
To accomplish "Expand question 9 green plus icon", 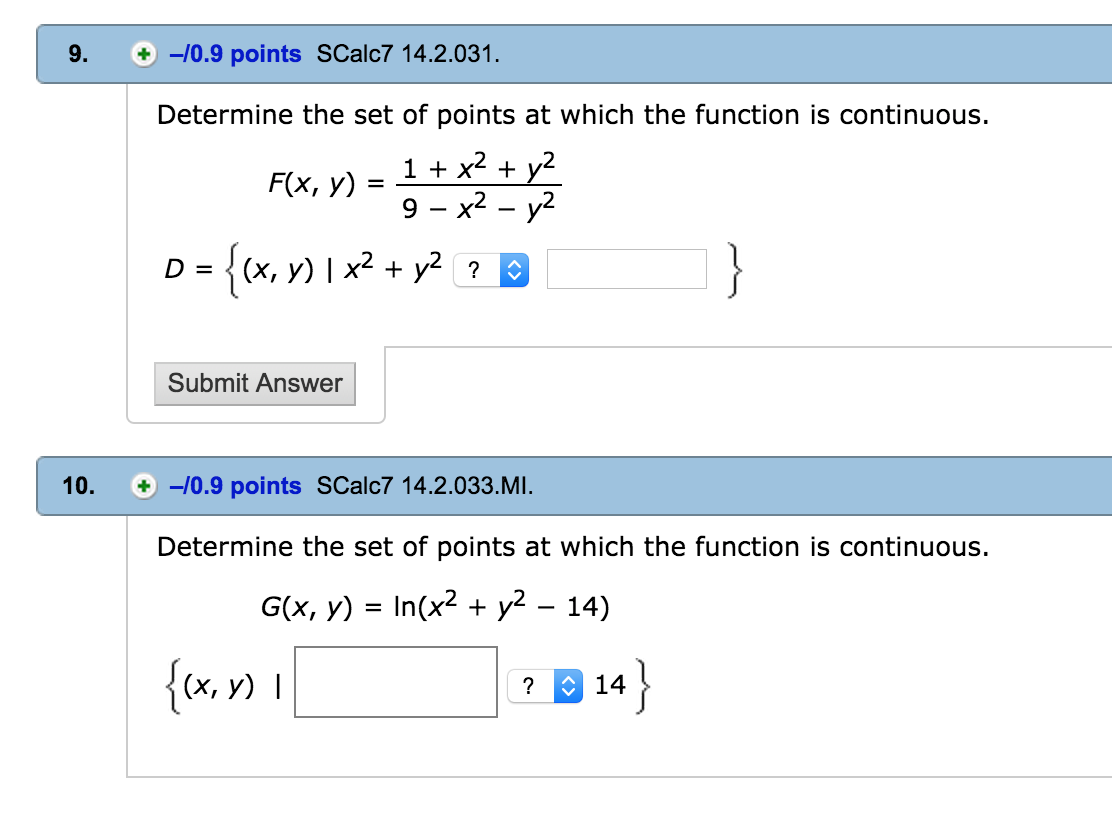I will (144, 54).
